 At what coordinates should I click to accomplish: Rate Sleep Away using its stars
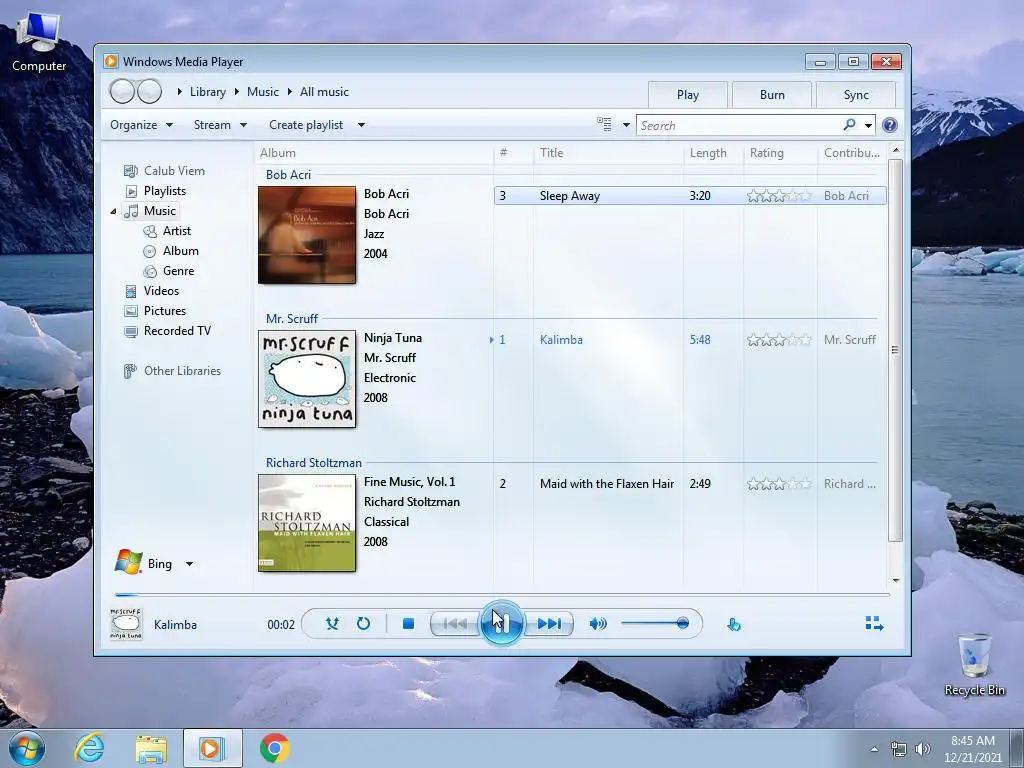point(779,196)
